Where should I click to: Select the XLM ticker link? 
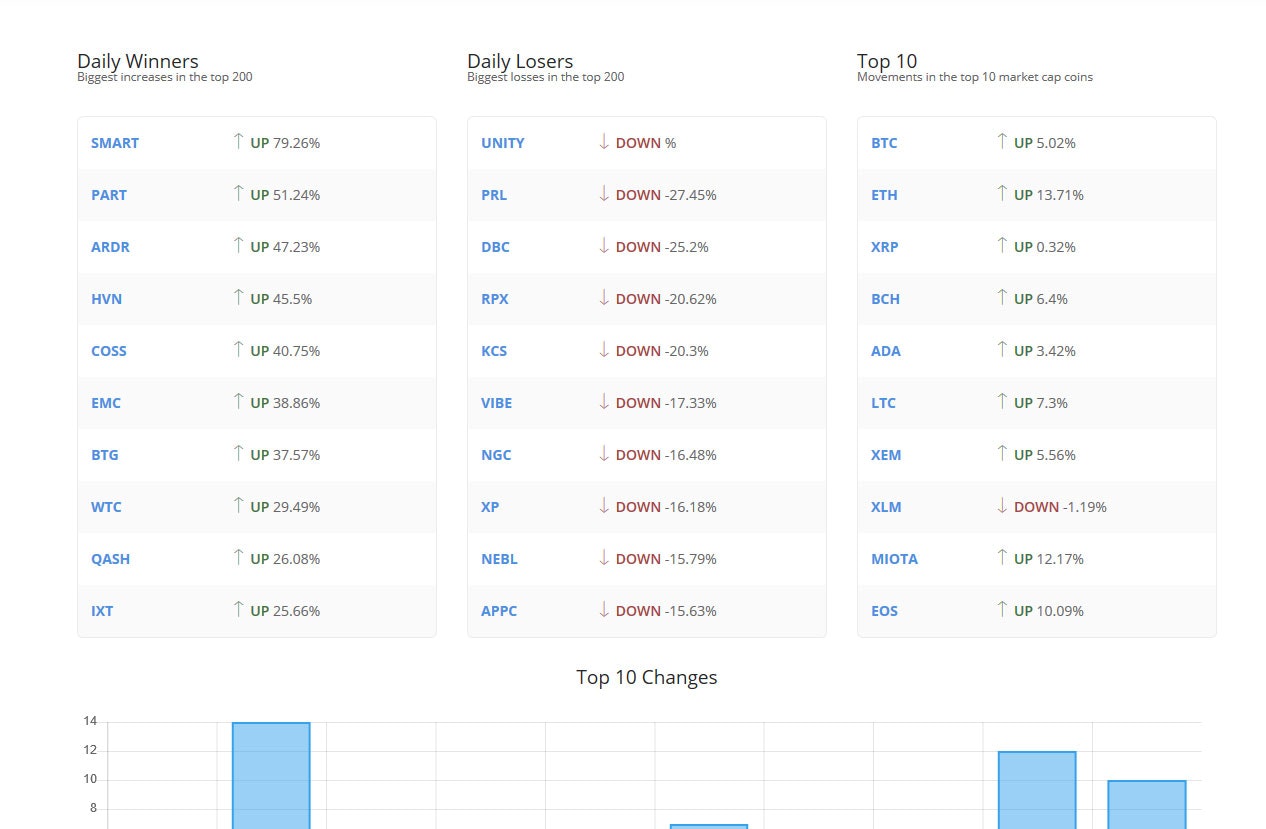coord(886,507)
